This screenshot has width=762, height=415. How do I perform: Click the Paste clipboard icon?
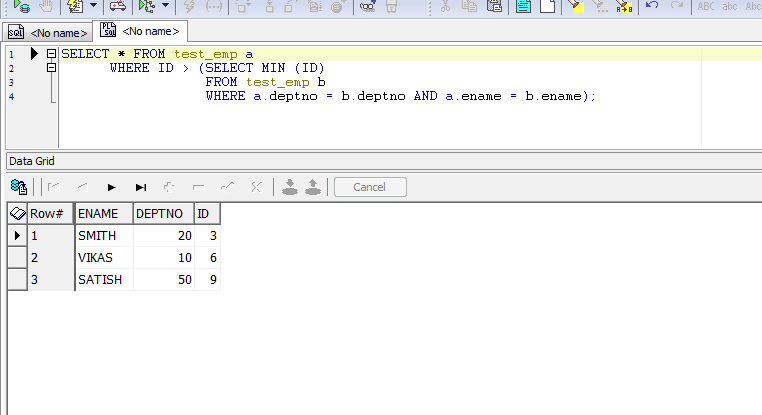[495, 6]
